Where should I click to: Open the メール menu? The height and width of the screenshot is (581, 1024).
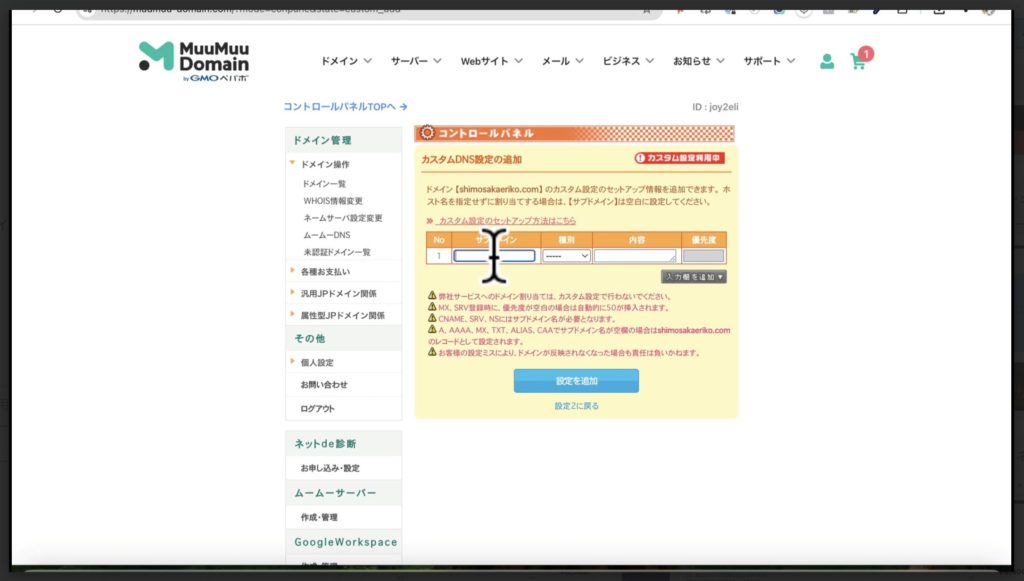click(x=561, y=61)
